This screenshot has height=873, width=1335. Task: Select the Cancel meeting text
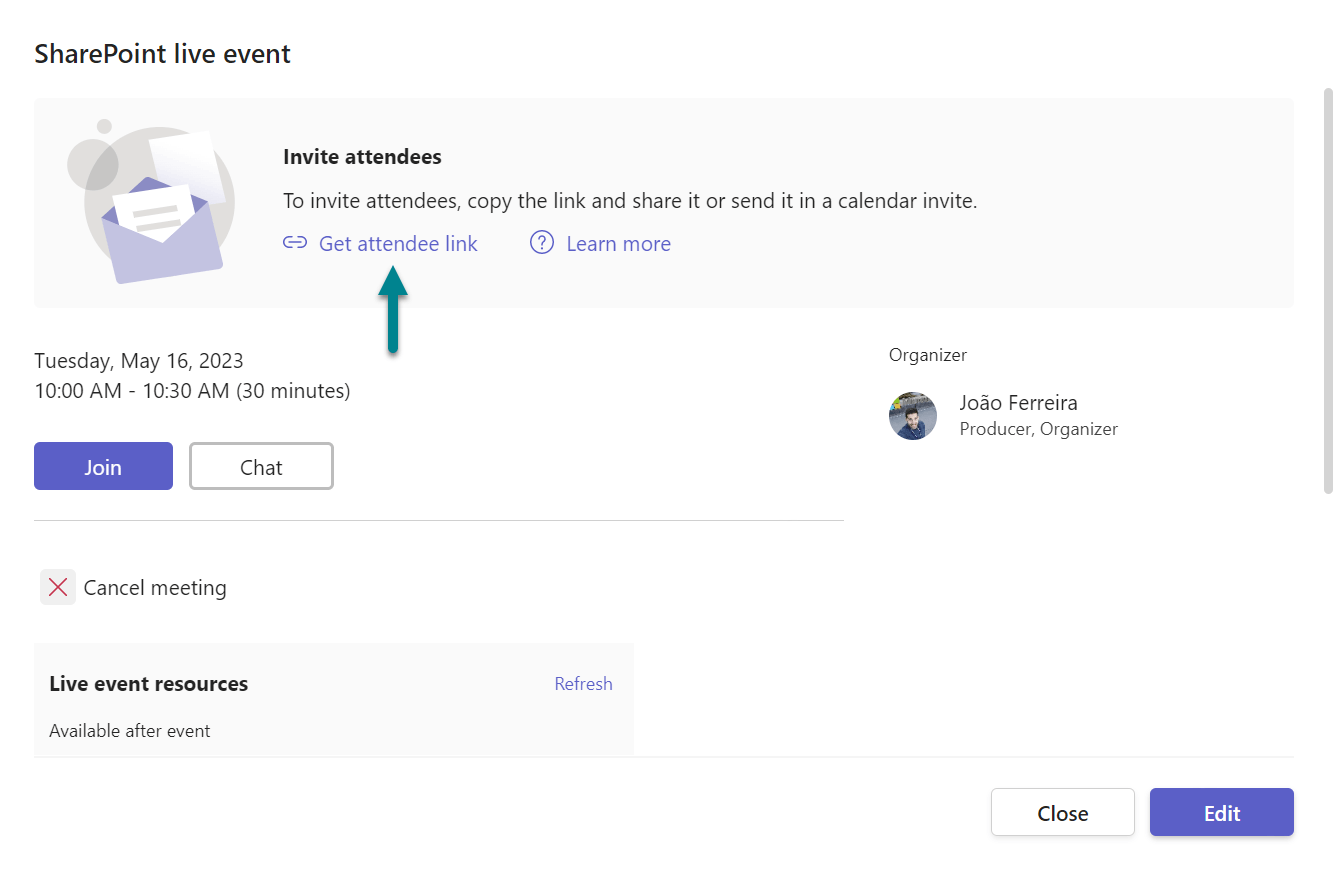155,588
